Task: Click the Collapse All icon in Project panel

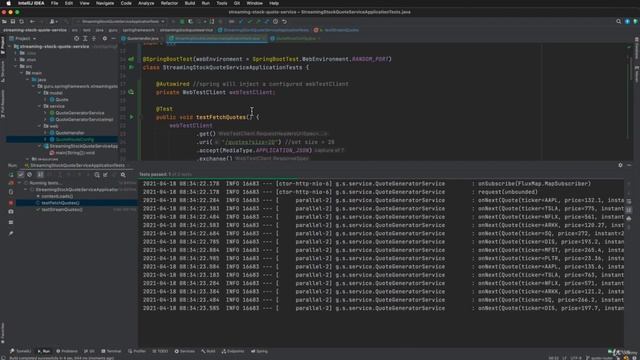Action: [x=94, y=38]
